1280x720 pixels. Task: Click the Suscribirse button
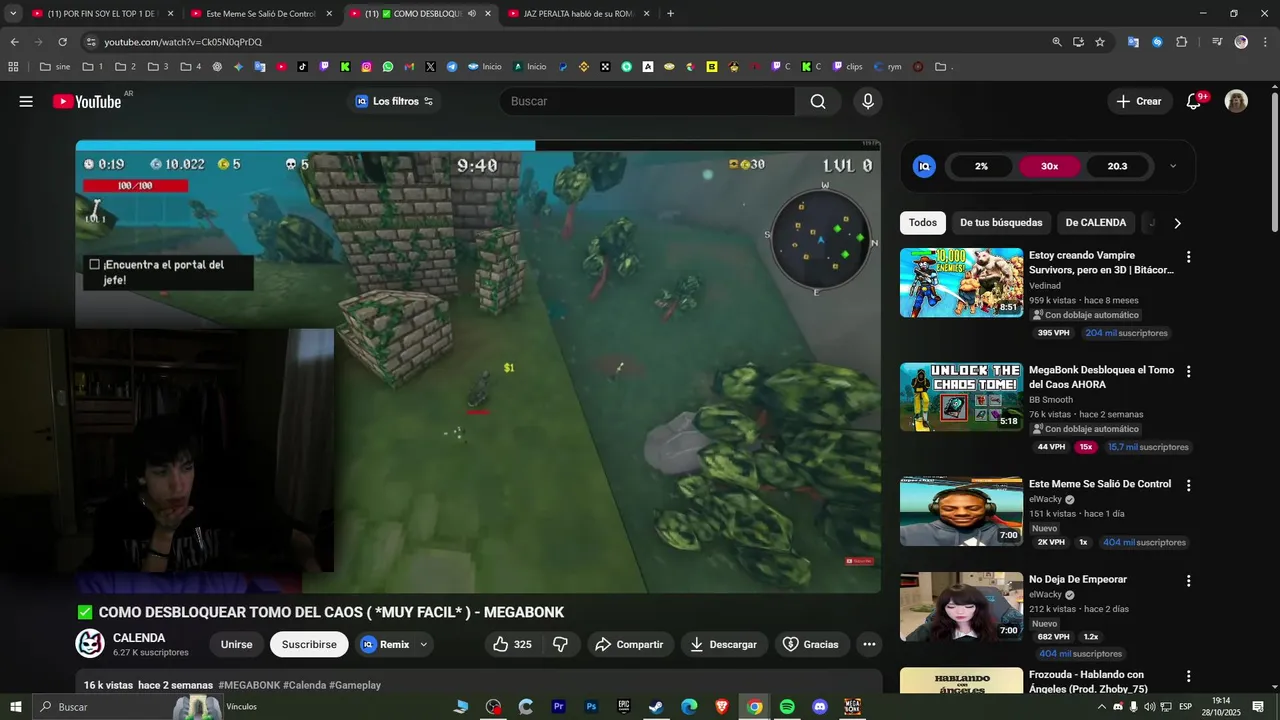[309, 644]
